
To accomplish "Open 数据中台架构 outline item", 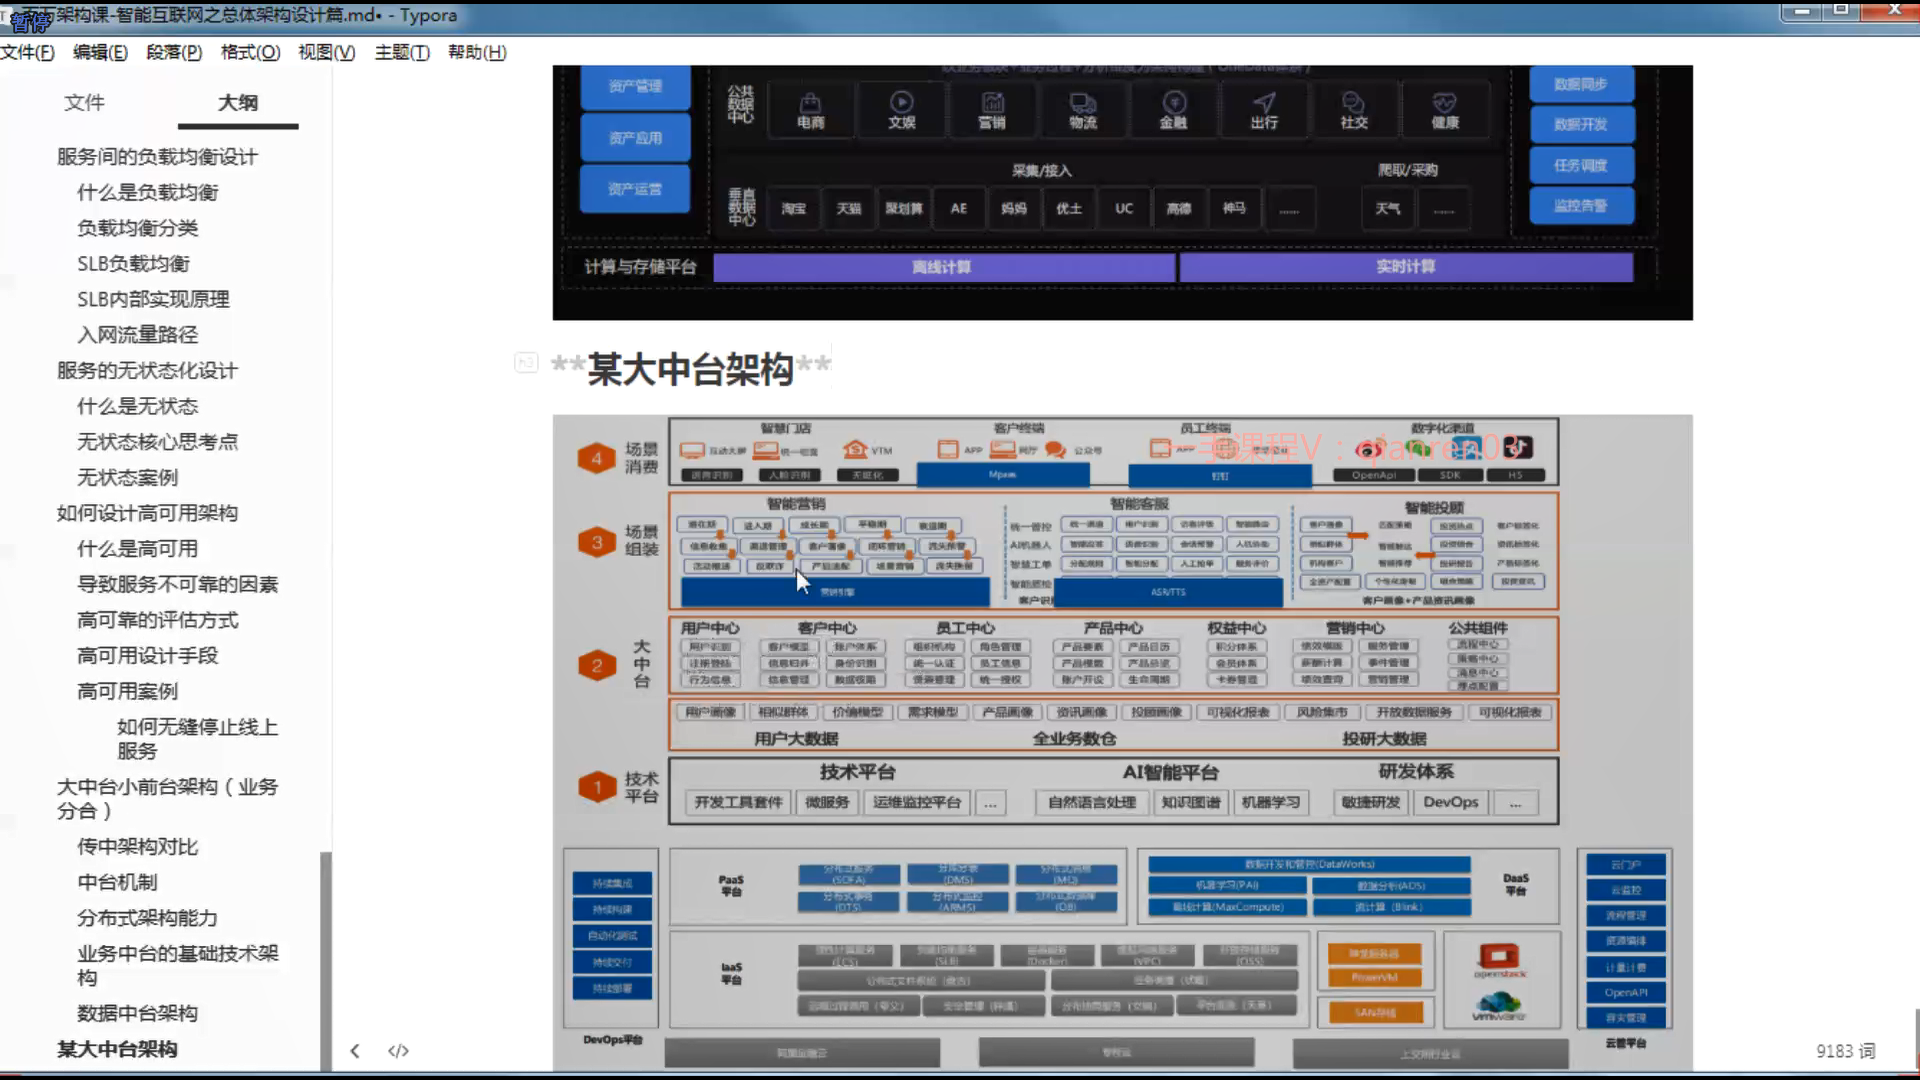I will click(x=137, y=1013).
